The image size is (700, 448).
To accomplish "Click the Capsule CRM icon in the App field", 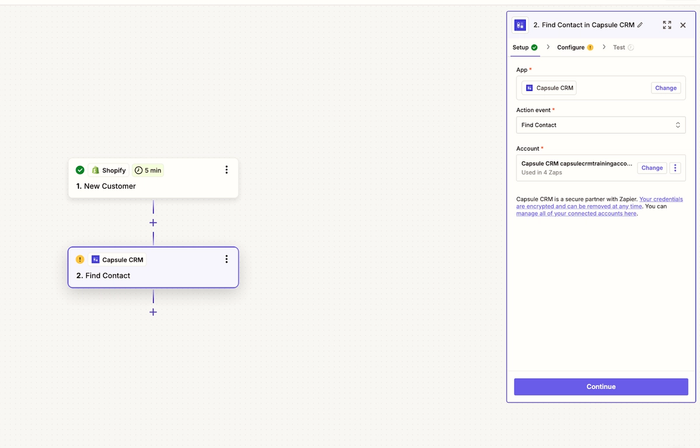I will (x=529, y=88).
